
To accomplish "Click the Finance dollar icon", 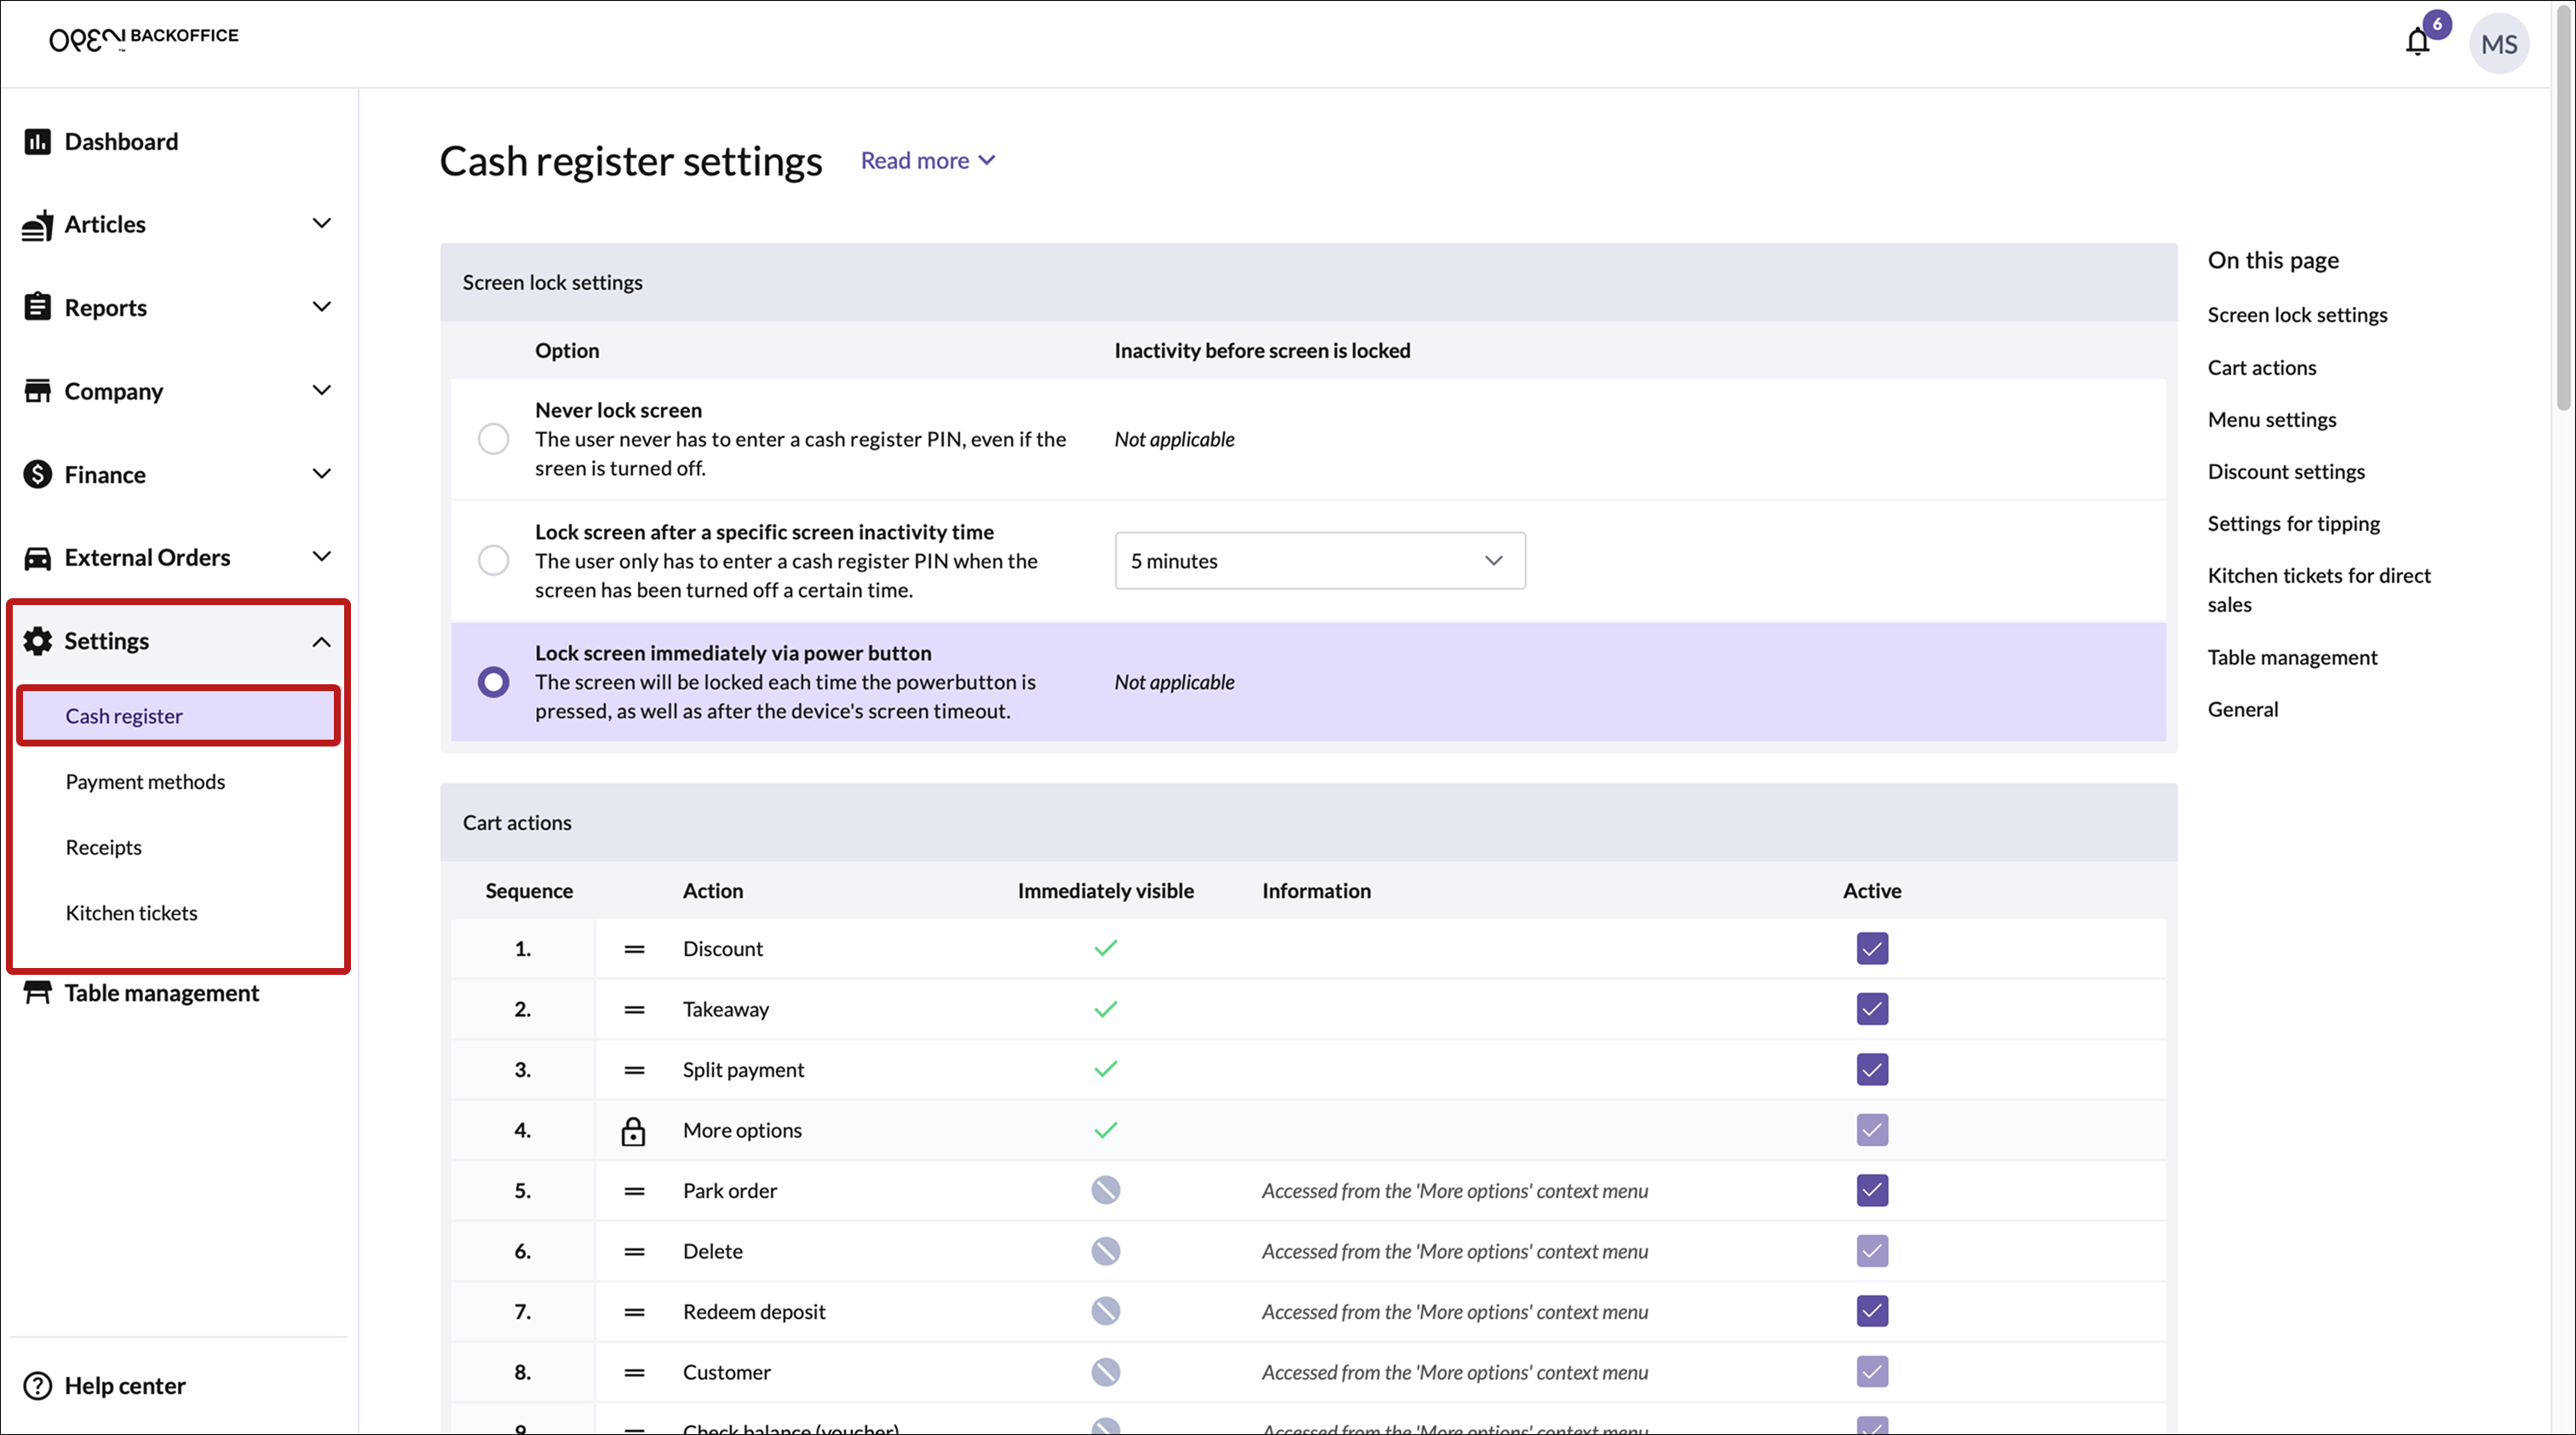I will click(37, 475).
